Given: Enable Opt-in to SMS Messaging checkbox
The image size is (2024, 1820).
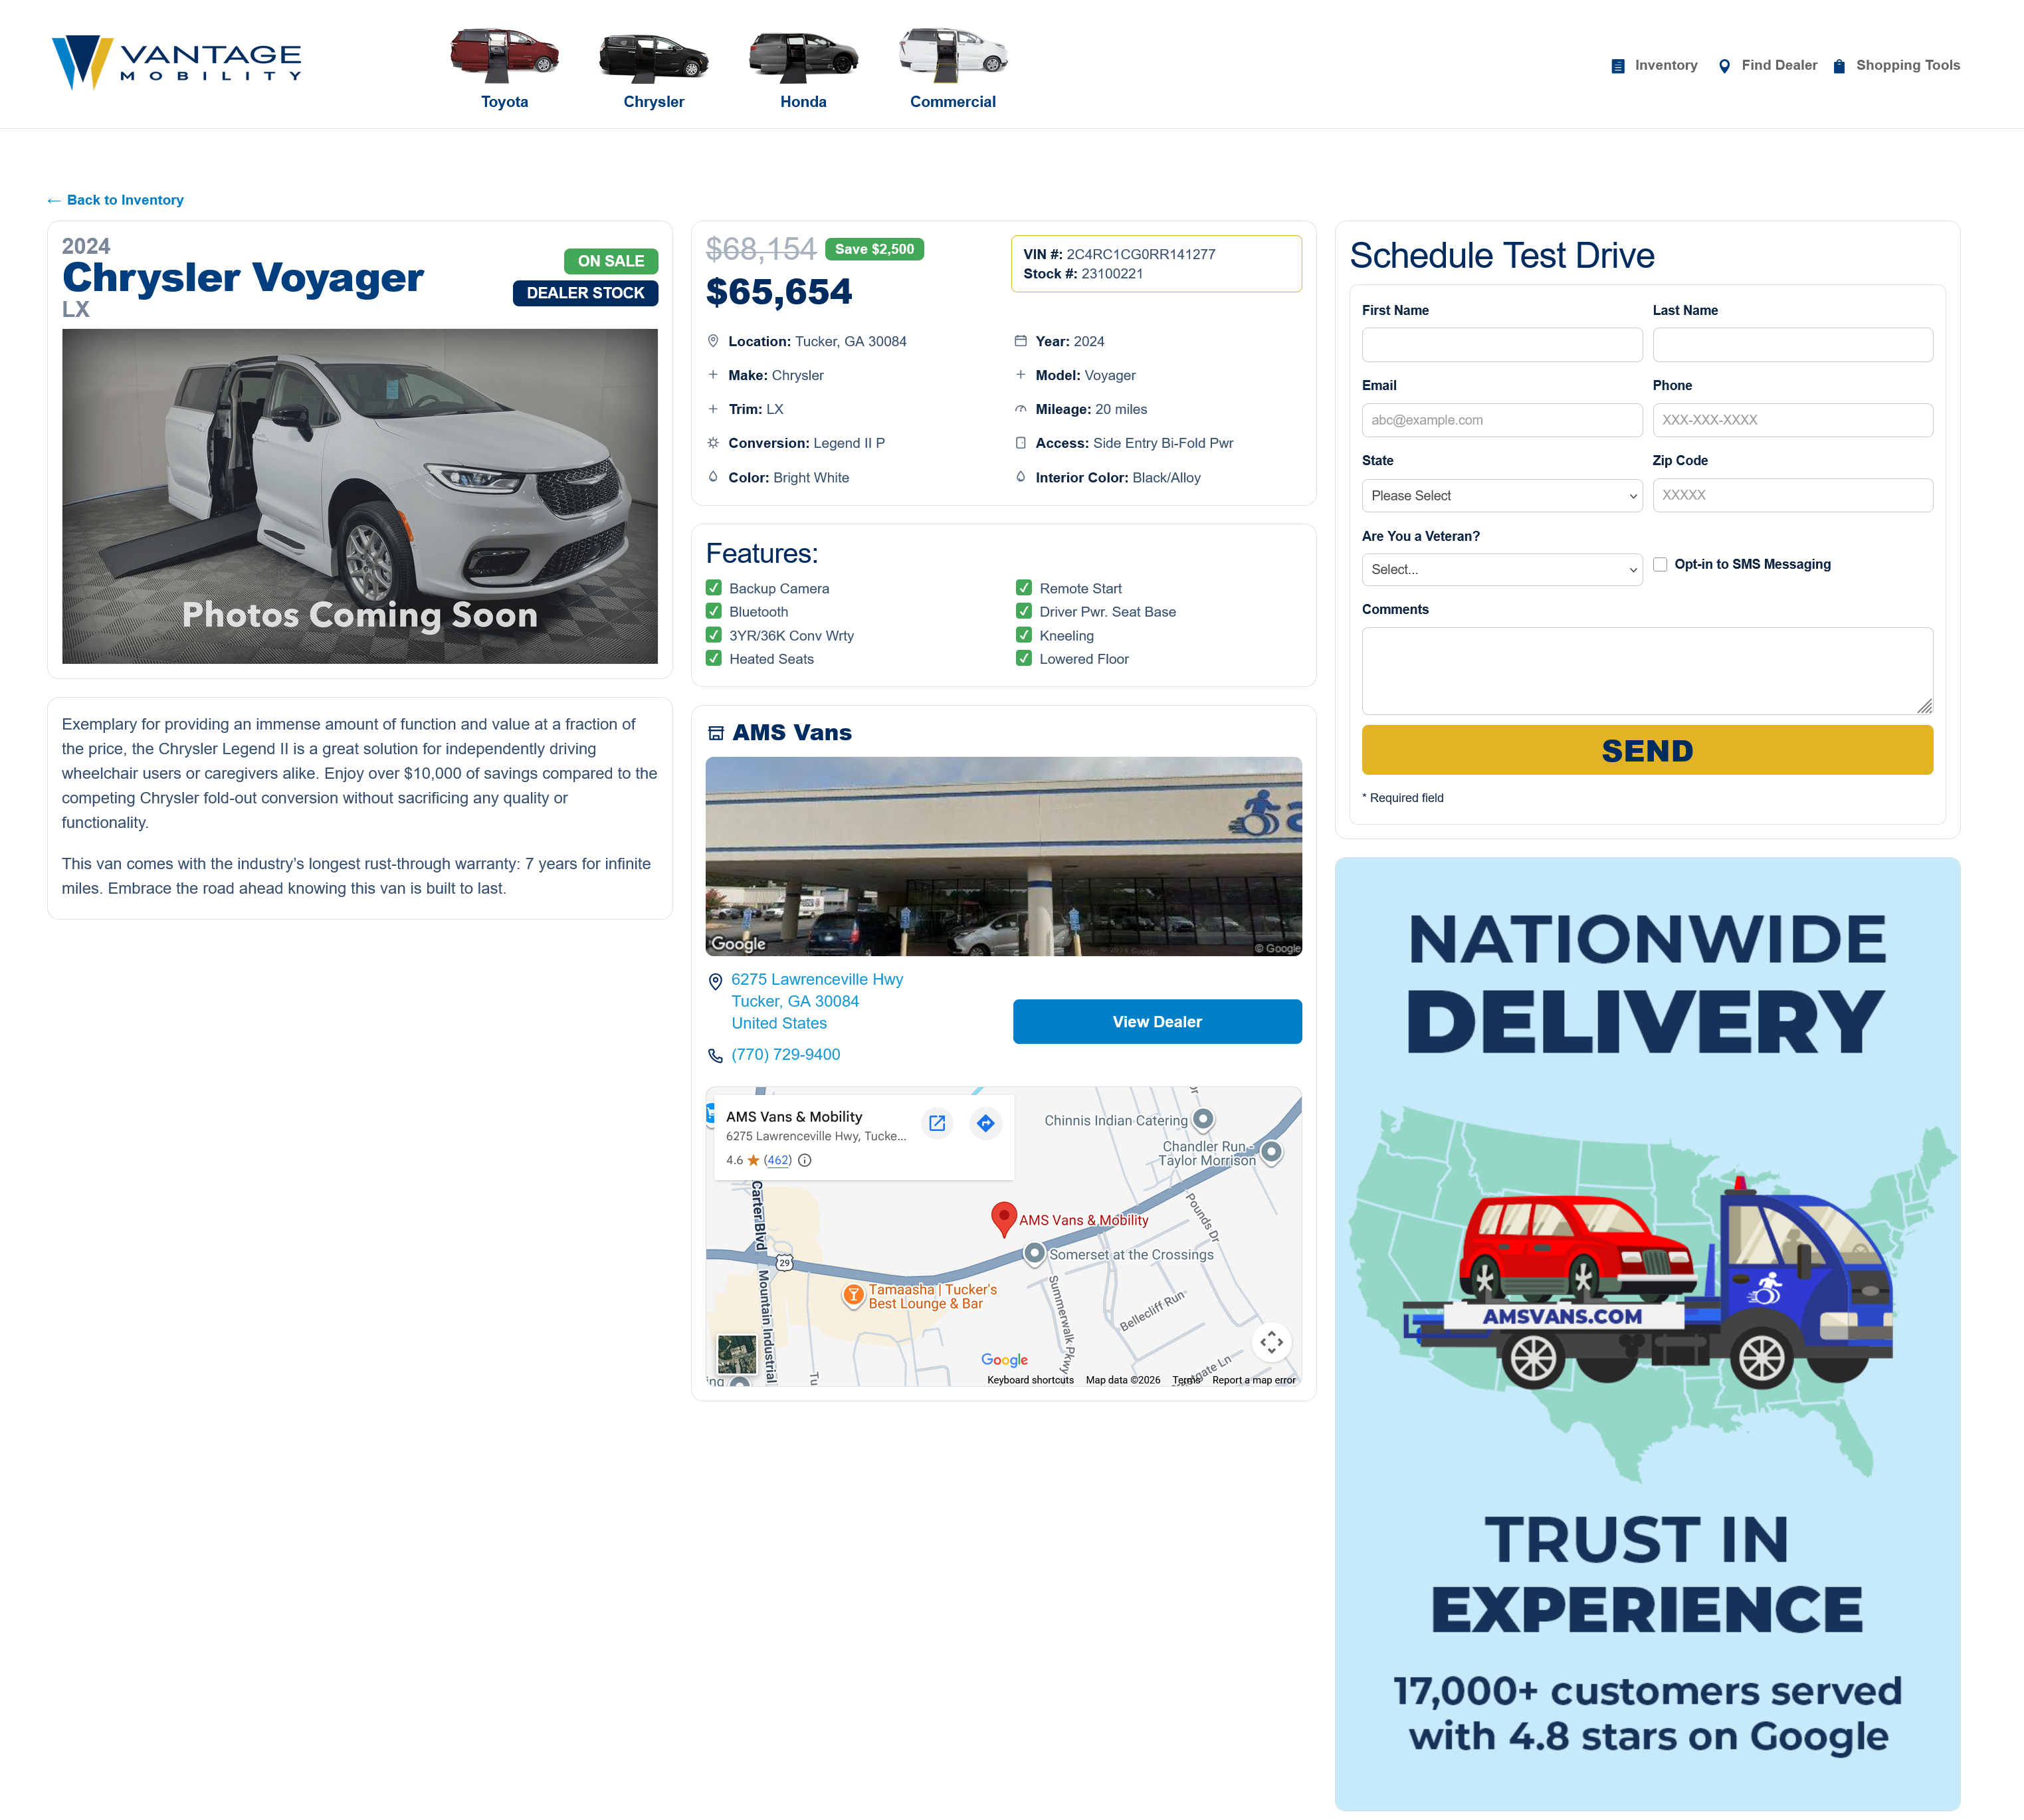Looking at the screenshot, I should pos(1660,564).
